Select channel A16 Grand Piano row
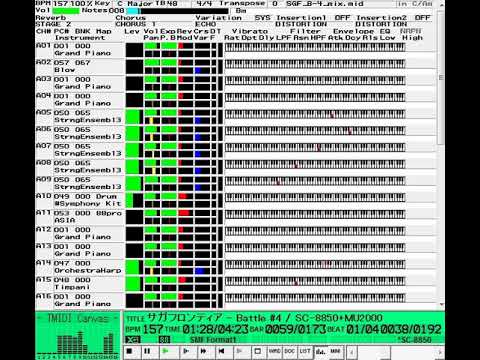This screenshot has height=360, width=480. pyautogui.click(x=80, y=300)
